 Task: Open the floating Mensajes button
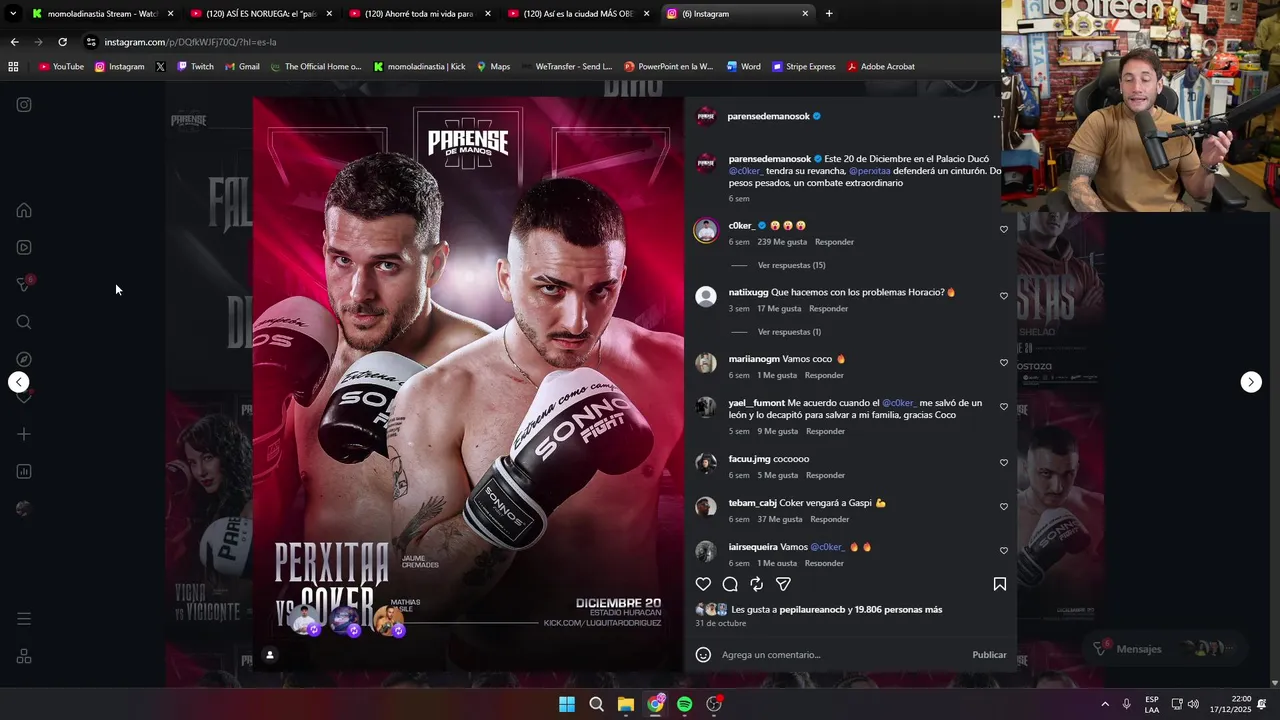(x=1164, y=649)
